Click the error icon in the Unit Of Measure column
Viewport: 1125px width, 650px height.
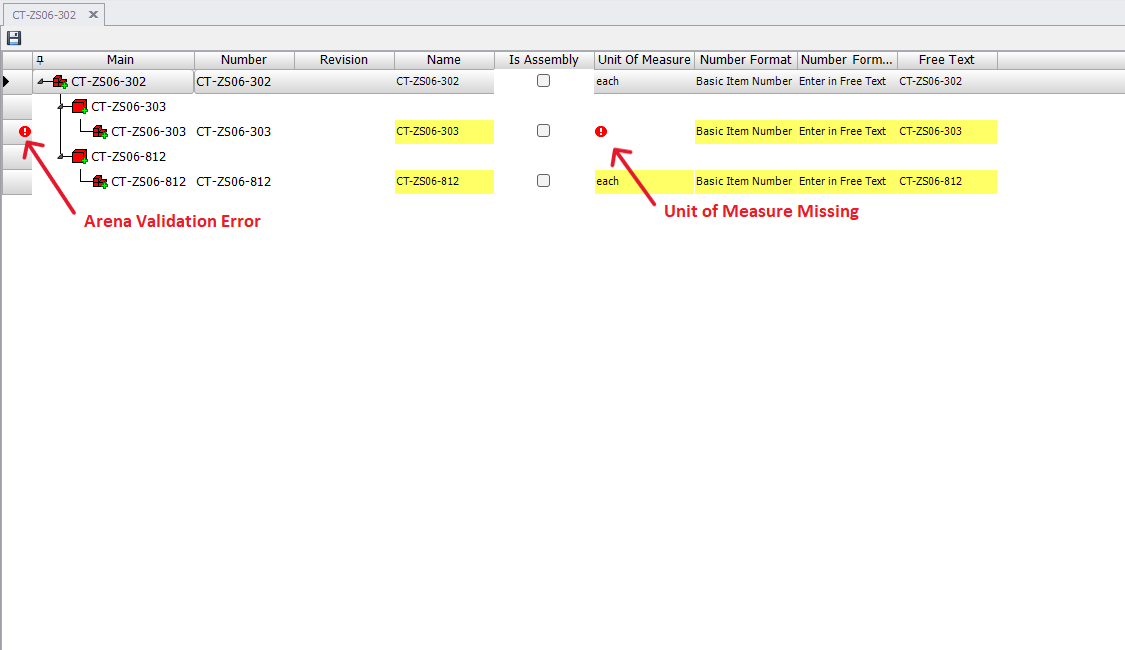[601, 131]
